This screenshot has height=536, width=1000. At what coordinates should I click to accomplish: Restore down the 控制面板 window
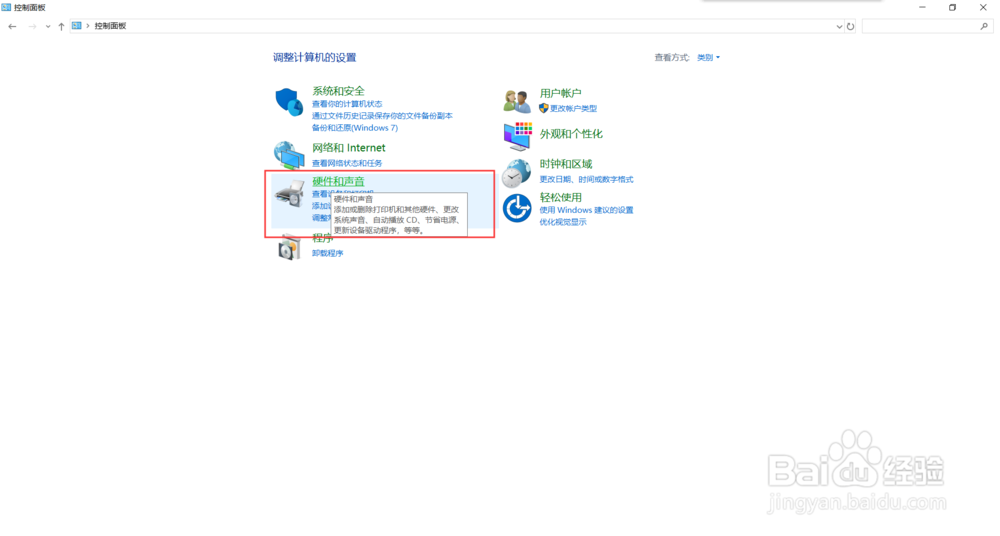tap(952, 8)
